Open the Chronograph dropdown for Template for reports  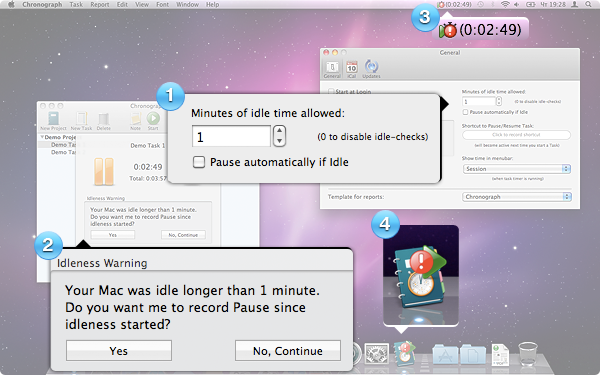pyautogui.click(x=517, y=197)
